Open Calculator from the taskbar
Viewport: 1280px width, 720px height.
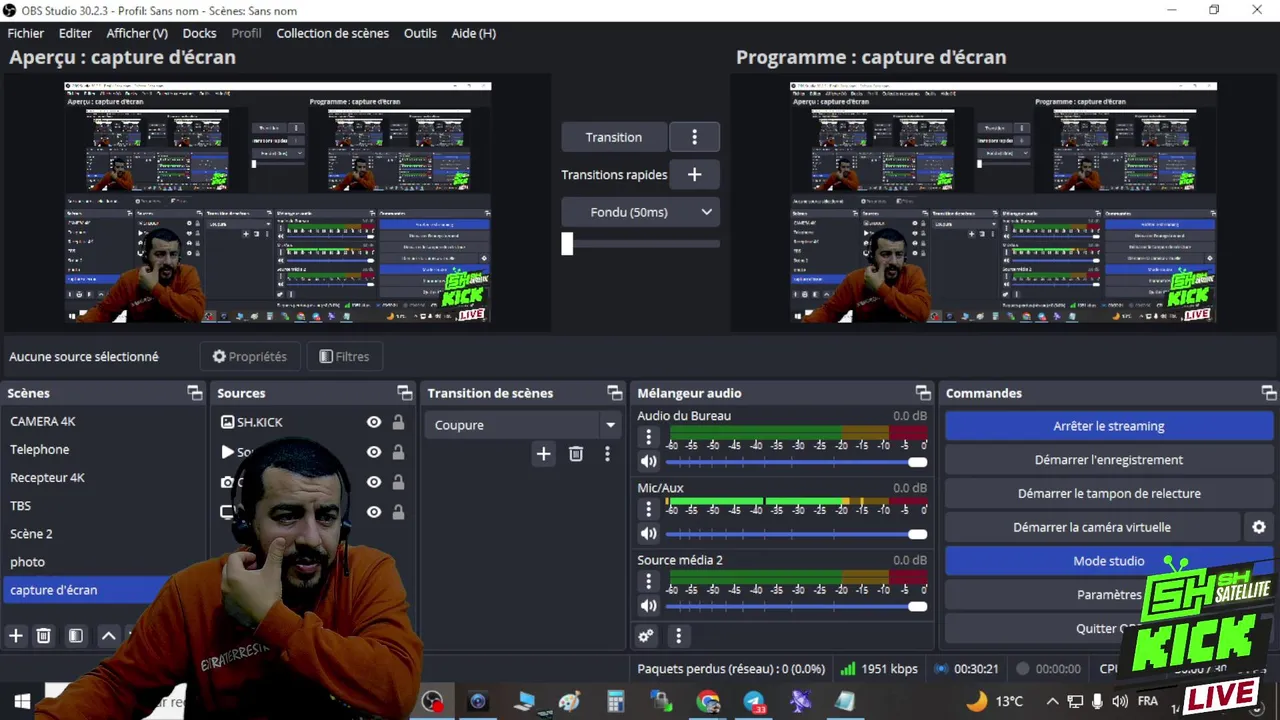pos(616,702)
